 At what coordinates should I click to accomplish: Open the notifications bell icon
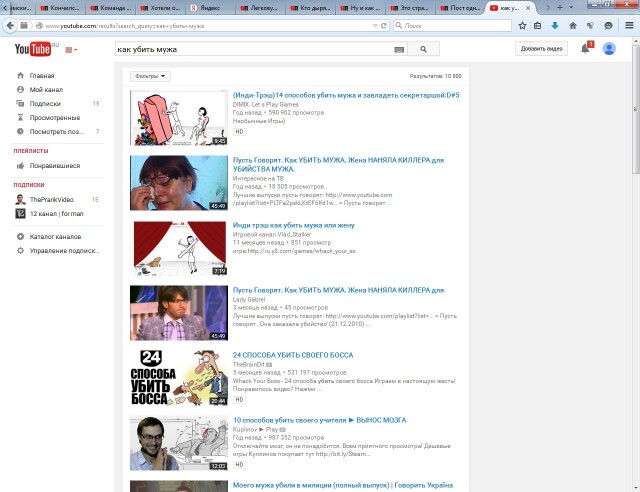[585, 49]
